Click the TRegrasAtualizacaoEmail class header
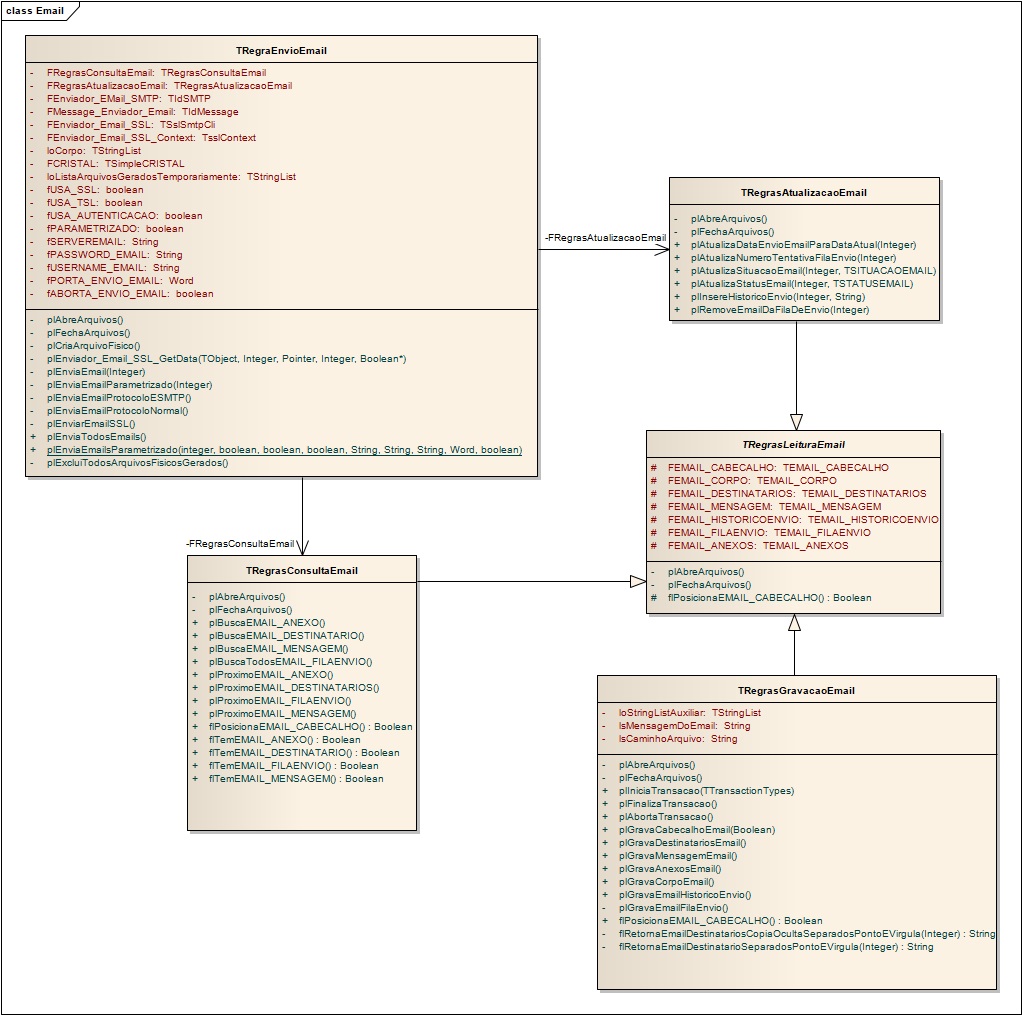1022x1015 pixels. tap(803, 192)
